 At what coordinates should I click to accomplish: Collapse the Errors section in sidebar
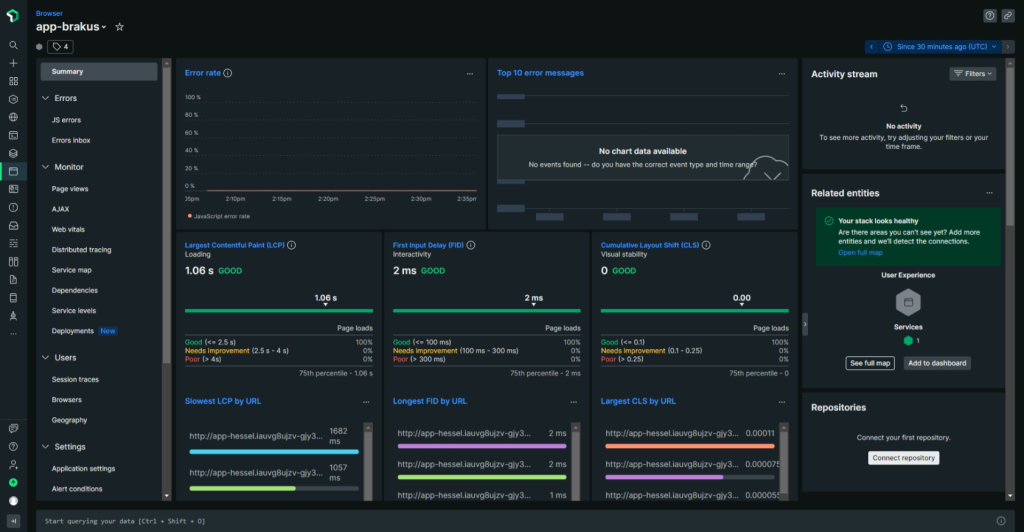[x=45, y=98]
